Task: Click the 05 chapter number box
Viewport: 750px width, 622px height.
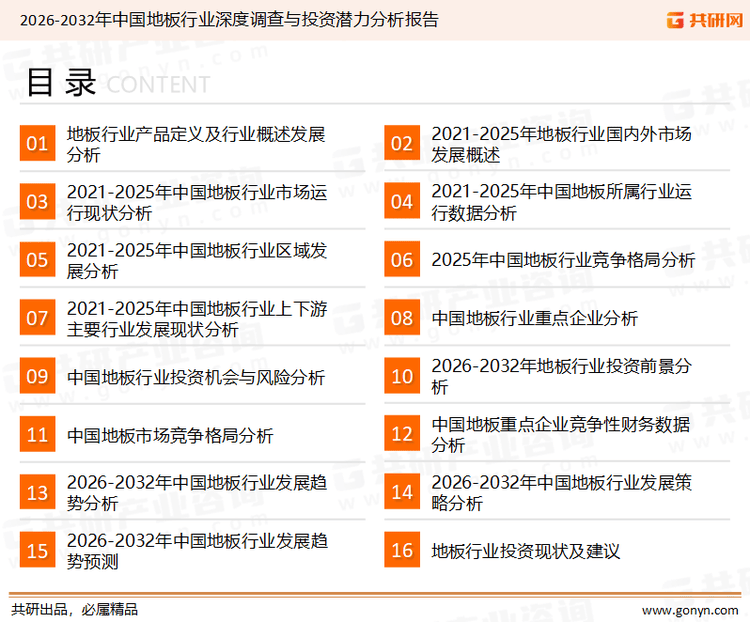Action: (37, 260)
